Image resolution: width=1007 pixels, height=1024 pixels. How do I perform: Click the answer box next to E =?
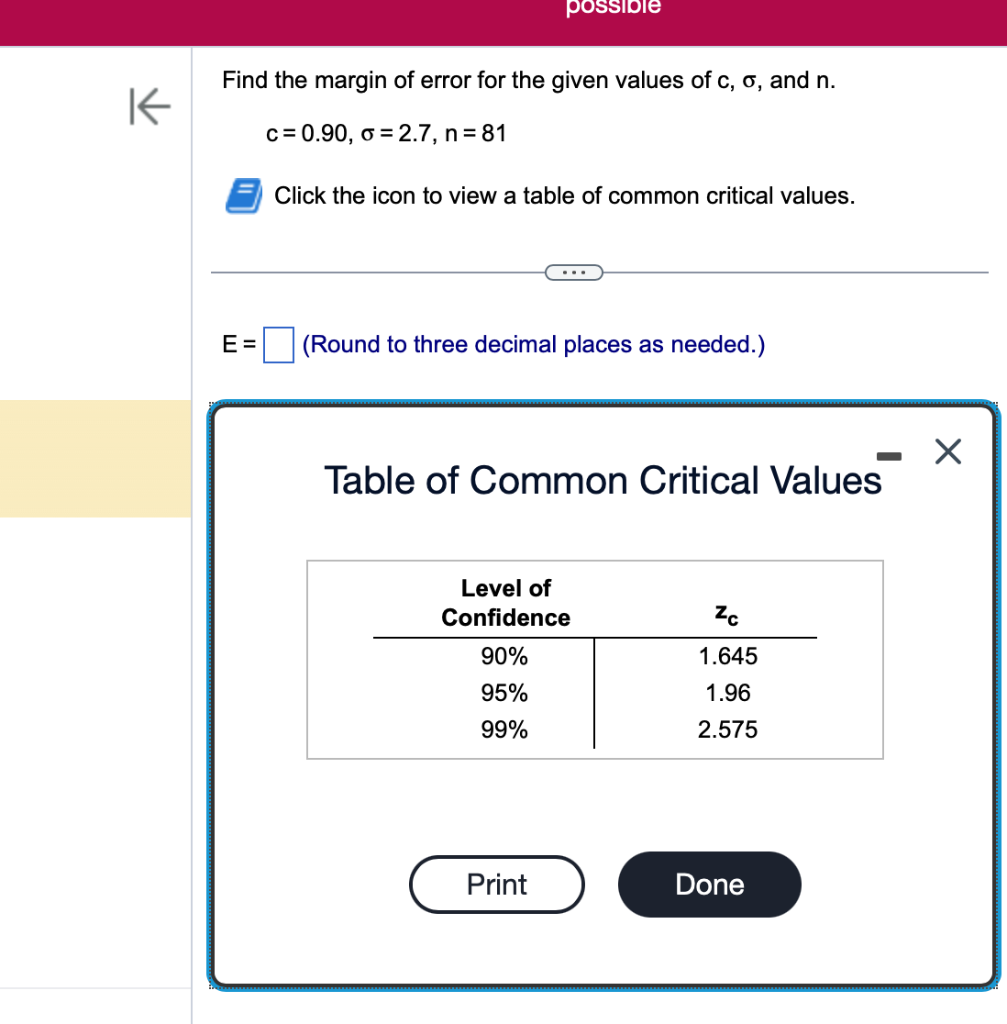click(277, 344)
